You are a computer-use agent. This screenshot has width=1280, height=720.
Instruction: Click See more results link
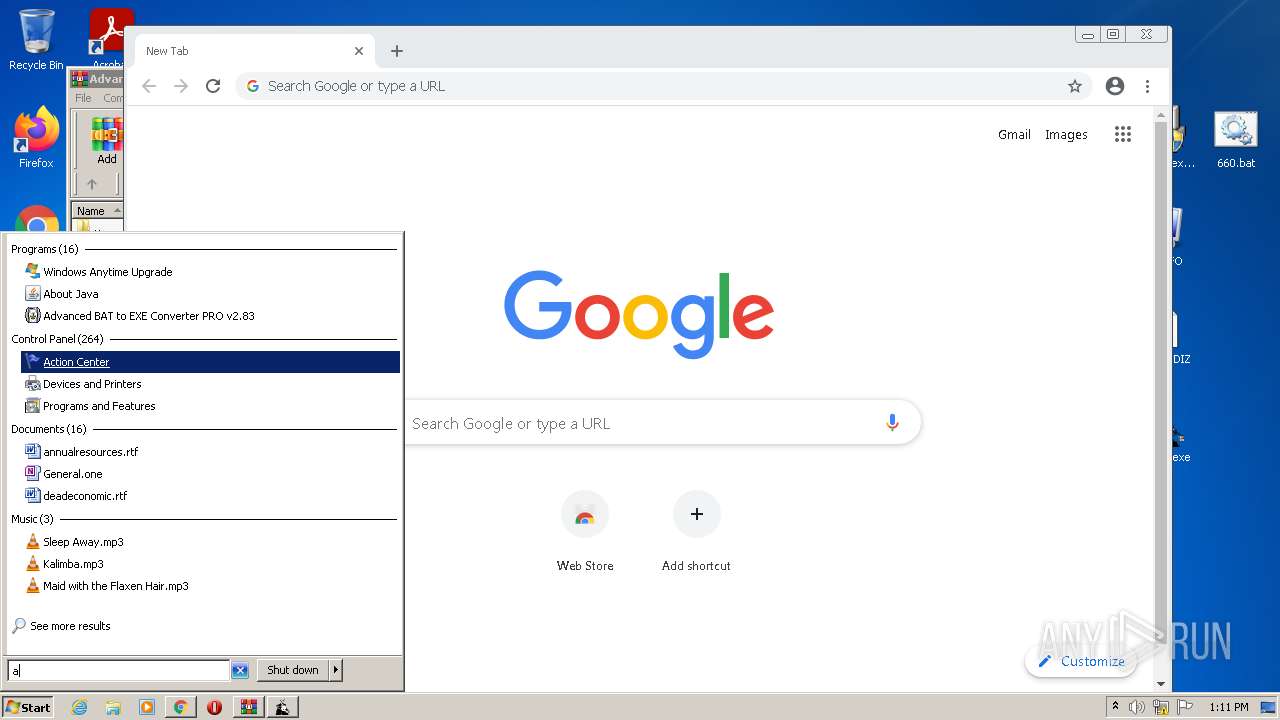pyautogui.click(x=70, y=626)
